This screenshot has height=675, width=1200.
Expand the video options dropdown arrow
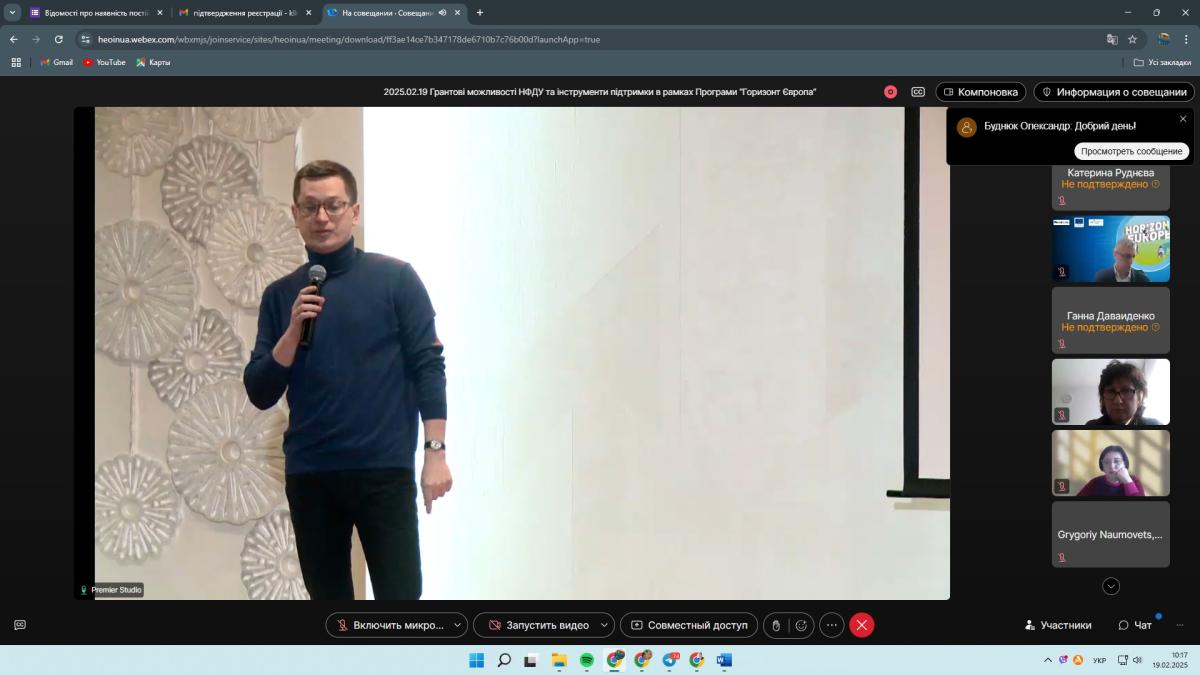coord(604,625)
